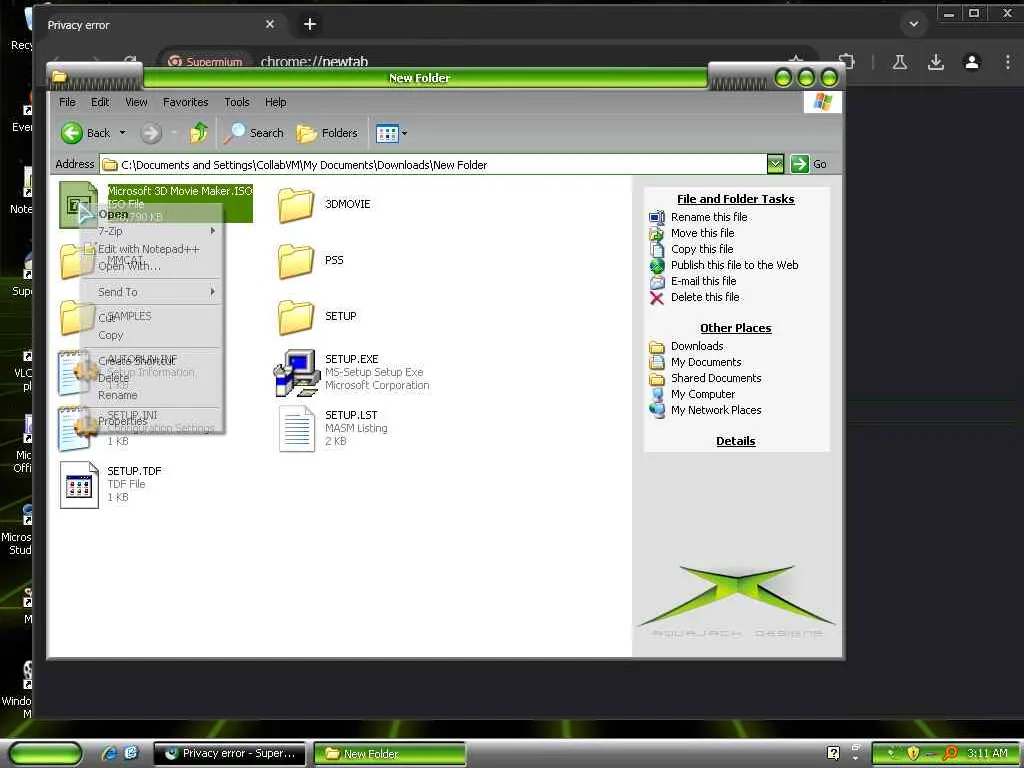Select the 3DMOVIE folder icon
1024x768 pixels.
point(295,204)
